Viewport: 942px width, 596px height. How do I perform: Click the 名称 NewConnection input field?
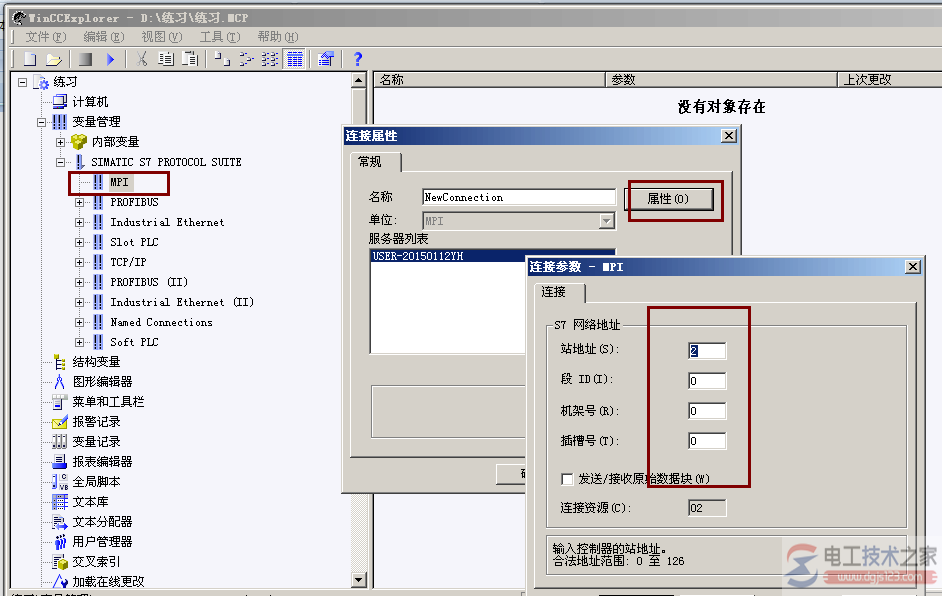click(x=519, y=197)
